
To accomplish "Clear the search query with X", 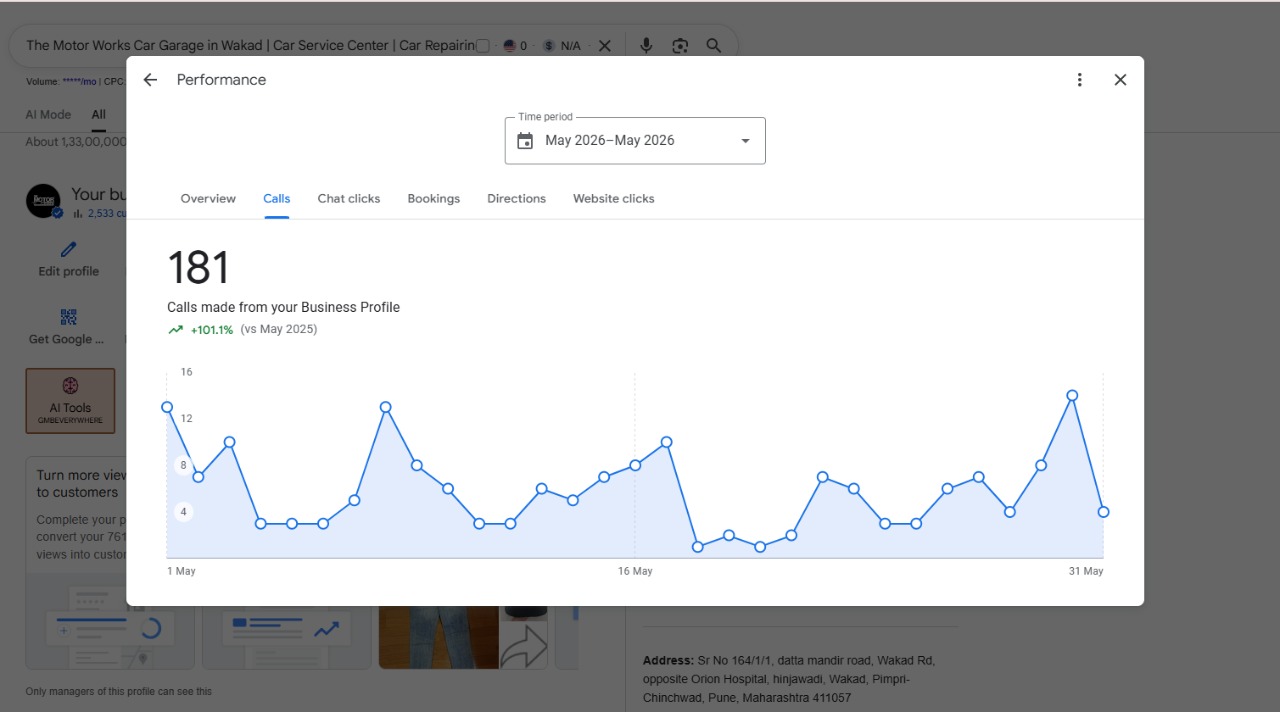I will [605, 46].
